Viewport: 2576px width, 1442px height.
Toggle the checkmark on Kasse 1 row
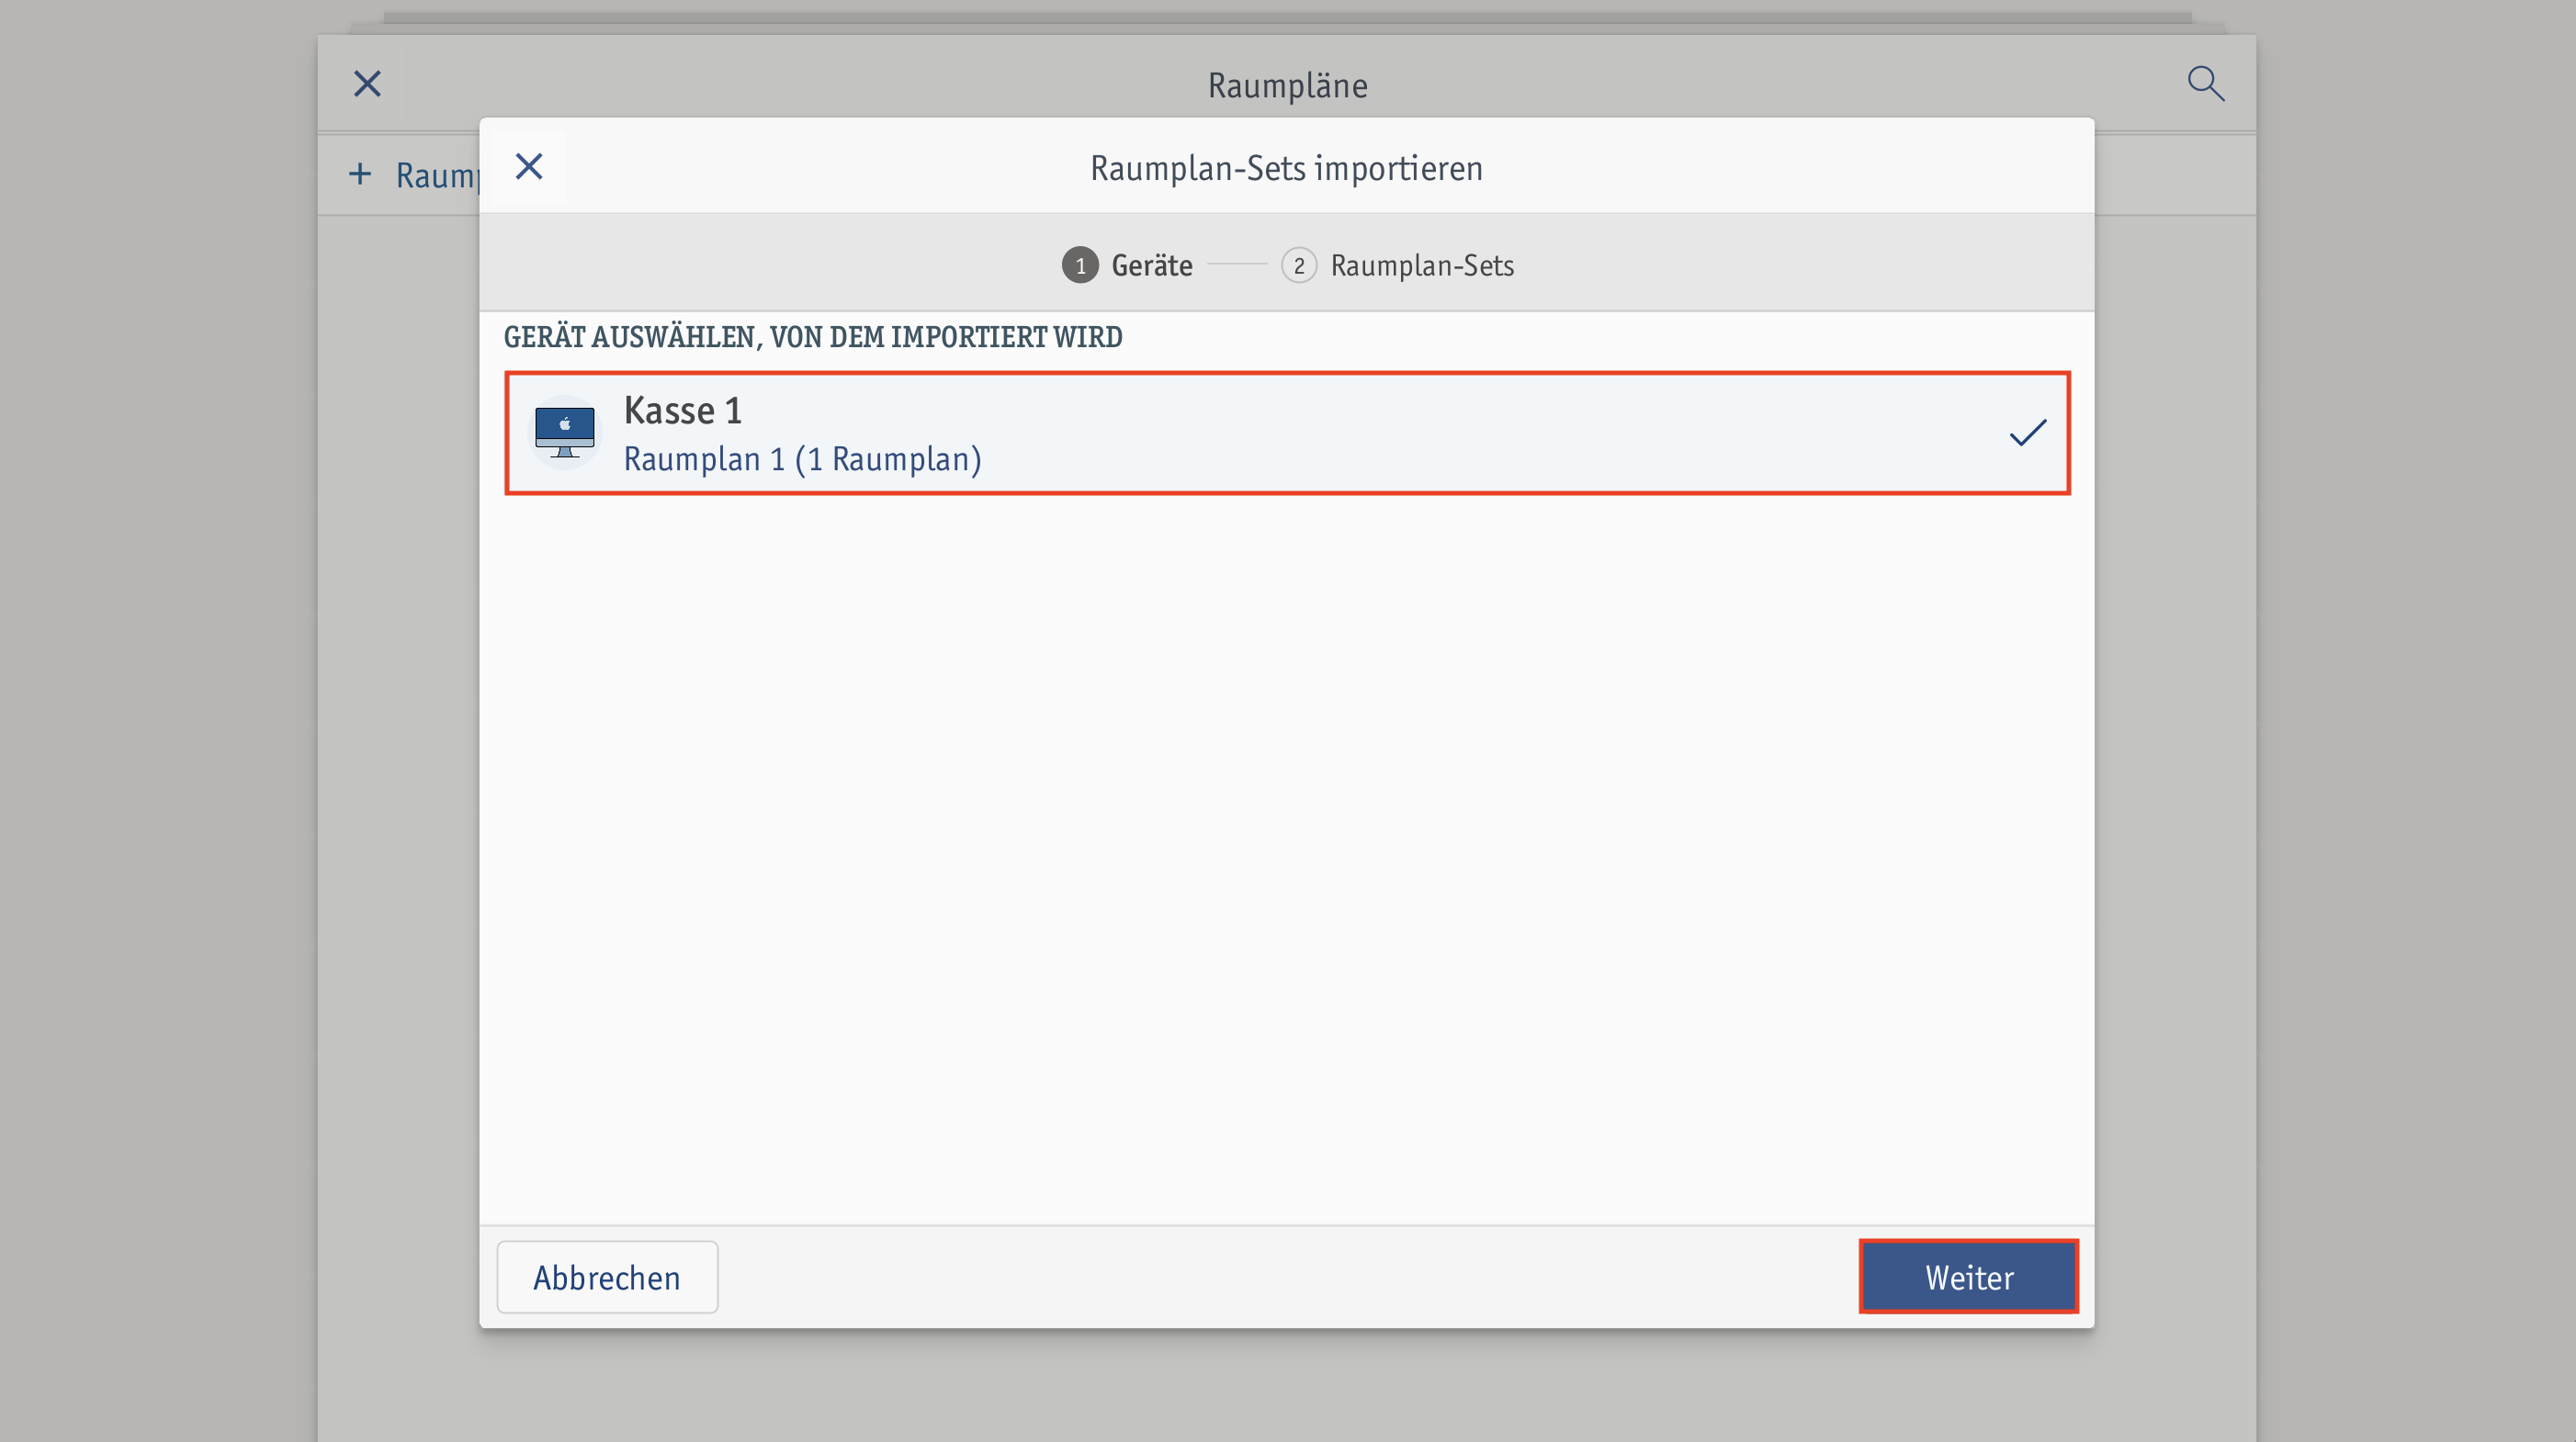(x=2028, y=432)
